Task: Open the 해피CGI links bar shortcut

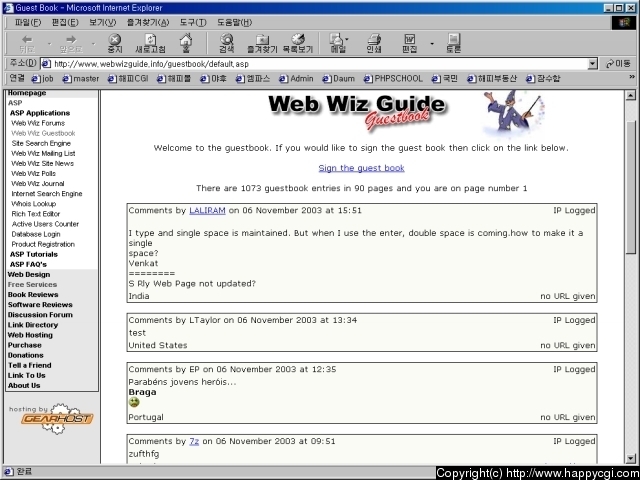Action: (x=128, y=78)
